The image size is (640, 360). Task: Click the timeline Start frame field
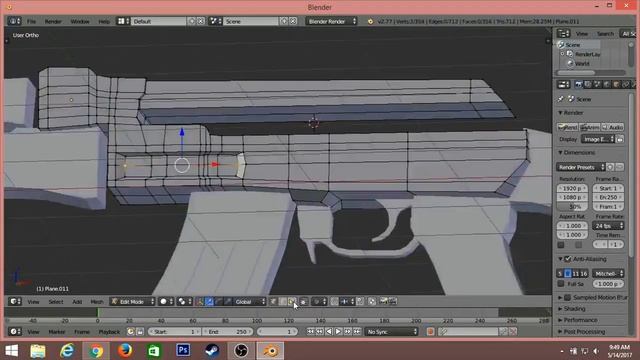pos(174,332)
